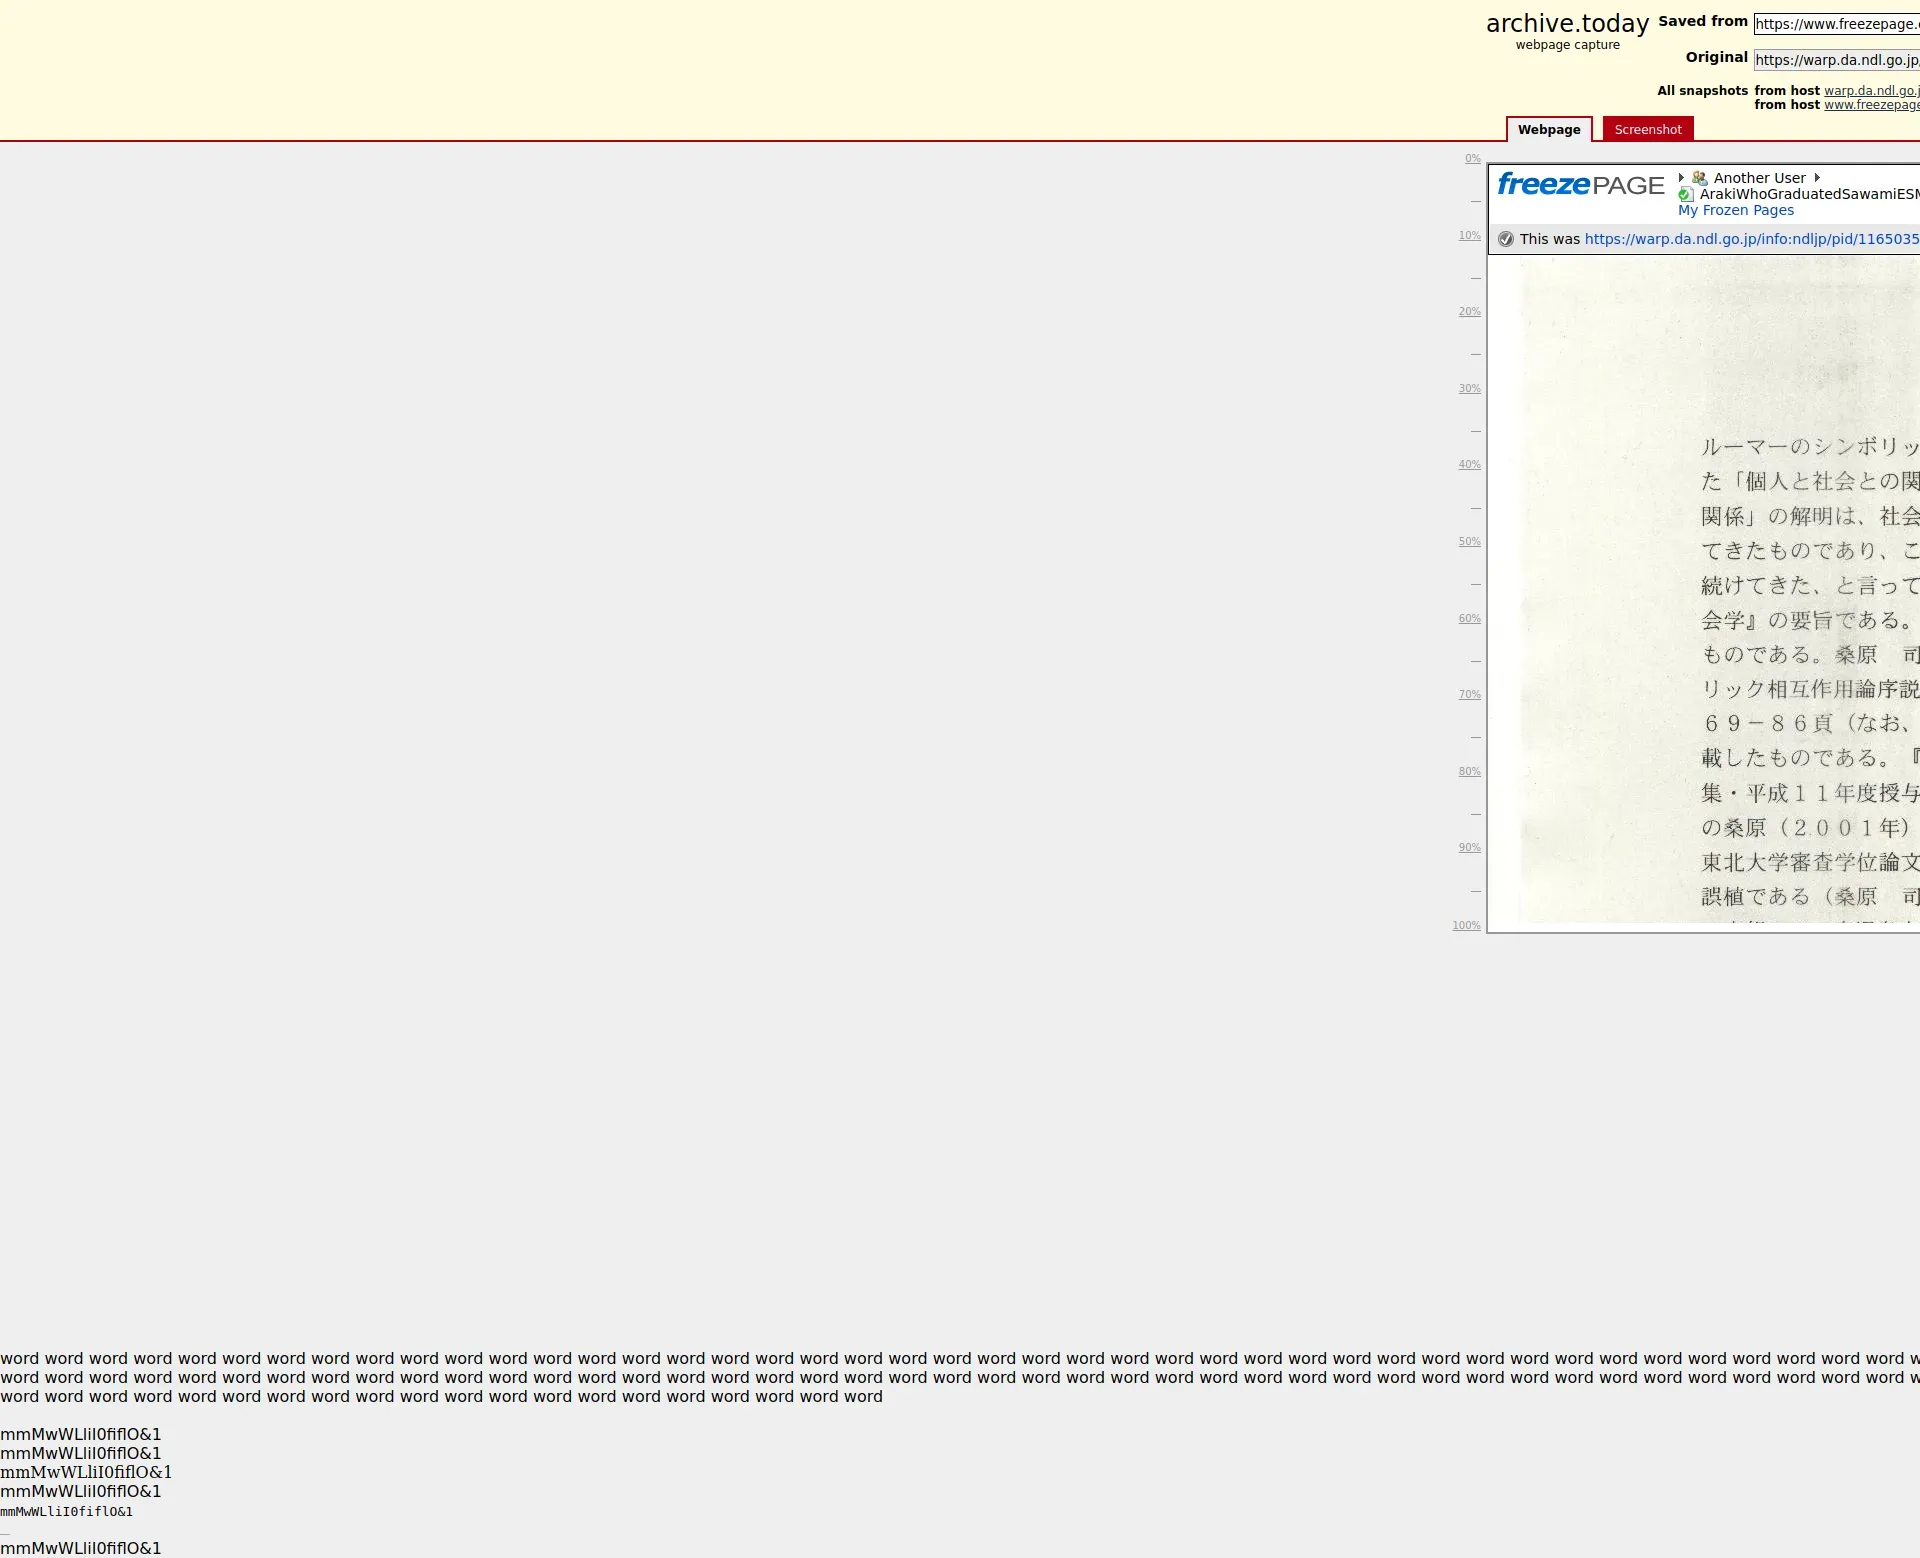The image size is (1920, 1558).
Task: Click the scanned Japanese document image
Action: 1718,590
